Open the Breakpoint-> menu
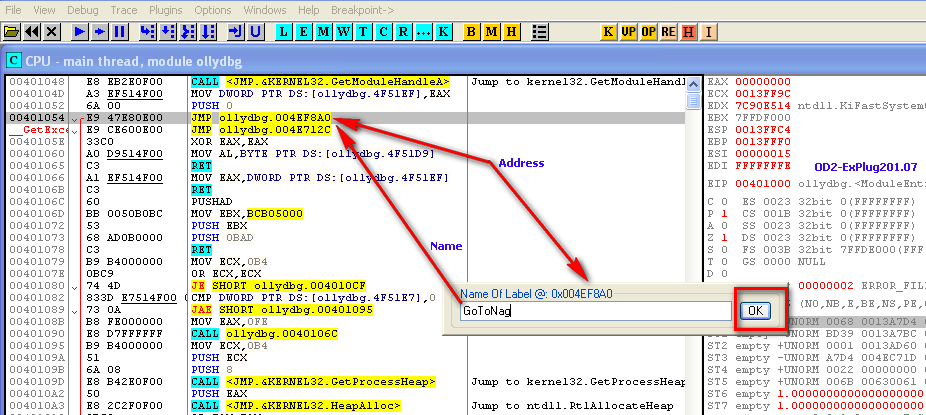The height and width of the screenshot is (415, 926). tap(363, 10)
